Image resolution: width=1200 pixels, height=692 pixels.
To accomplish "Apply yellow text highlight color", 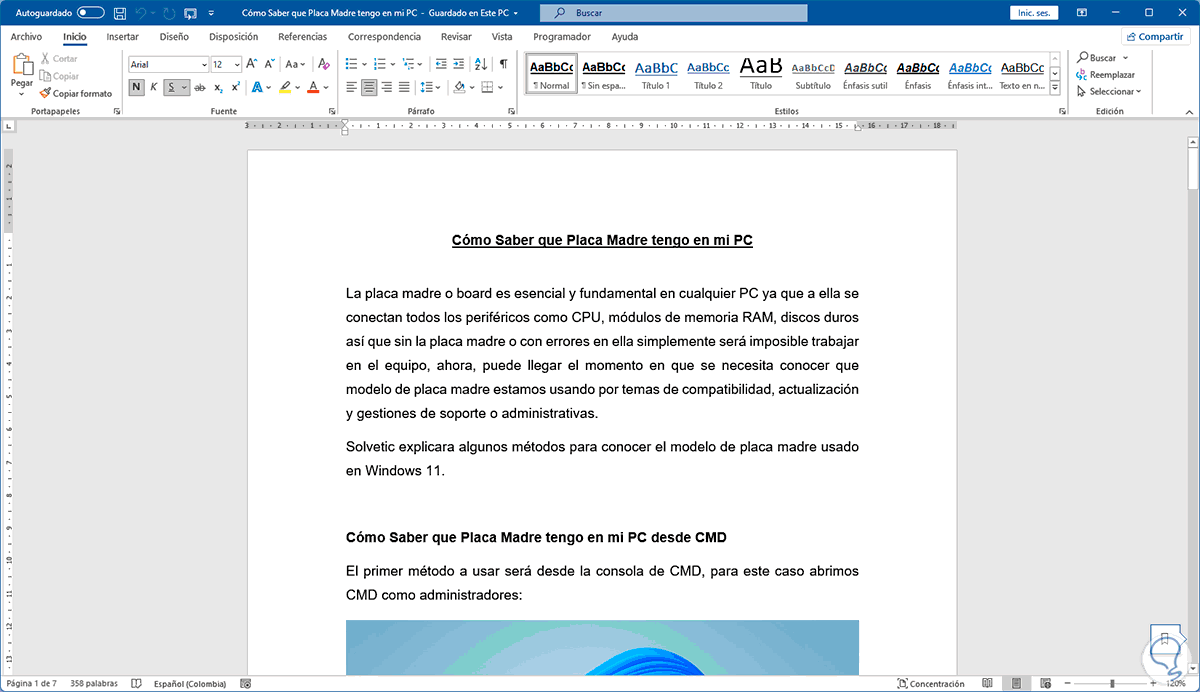I will (x=285, y=88).
